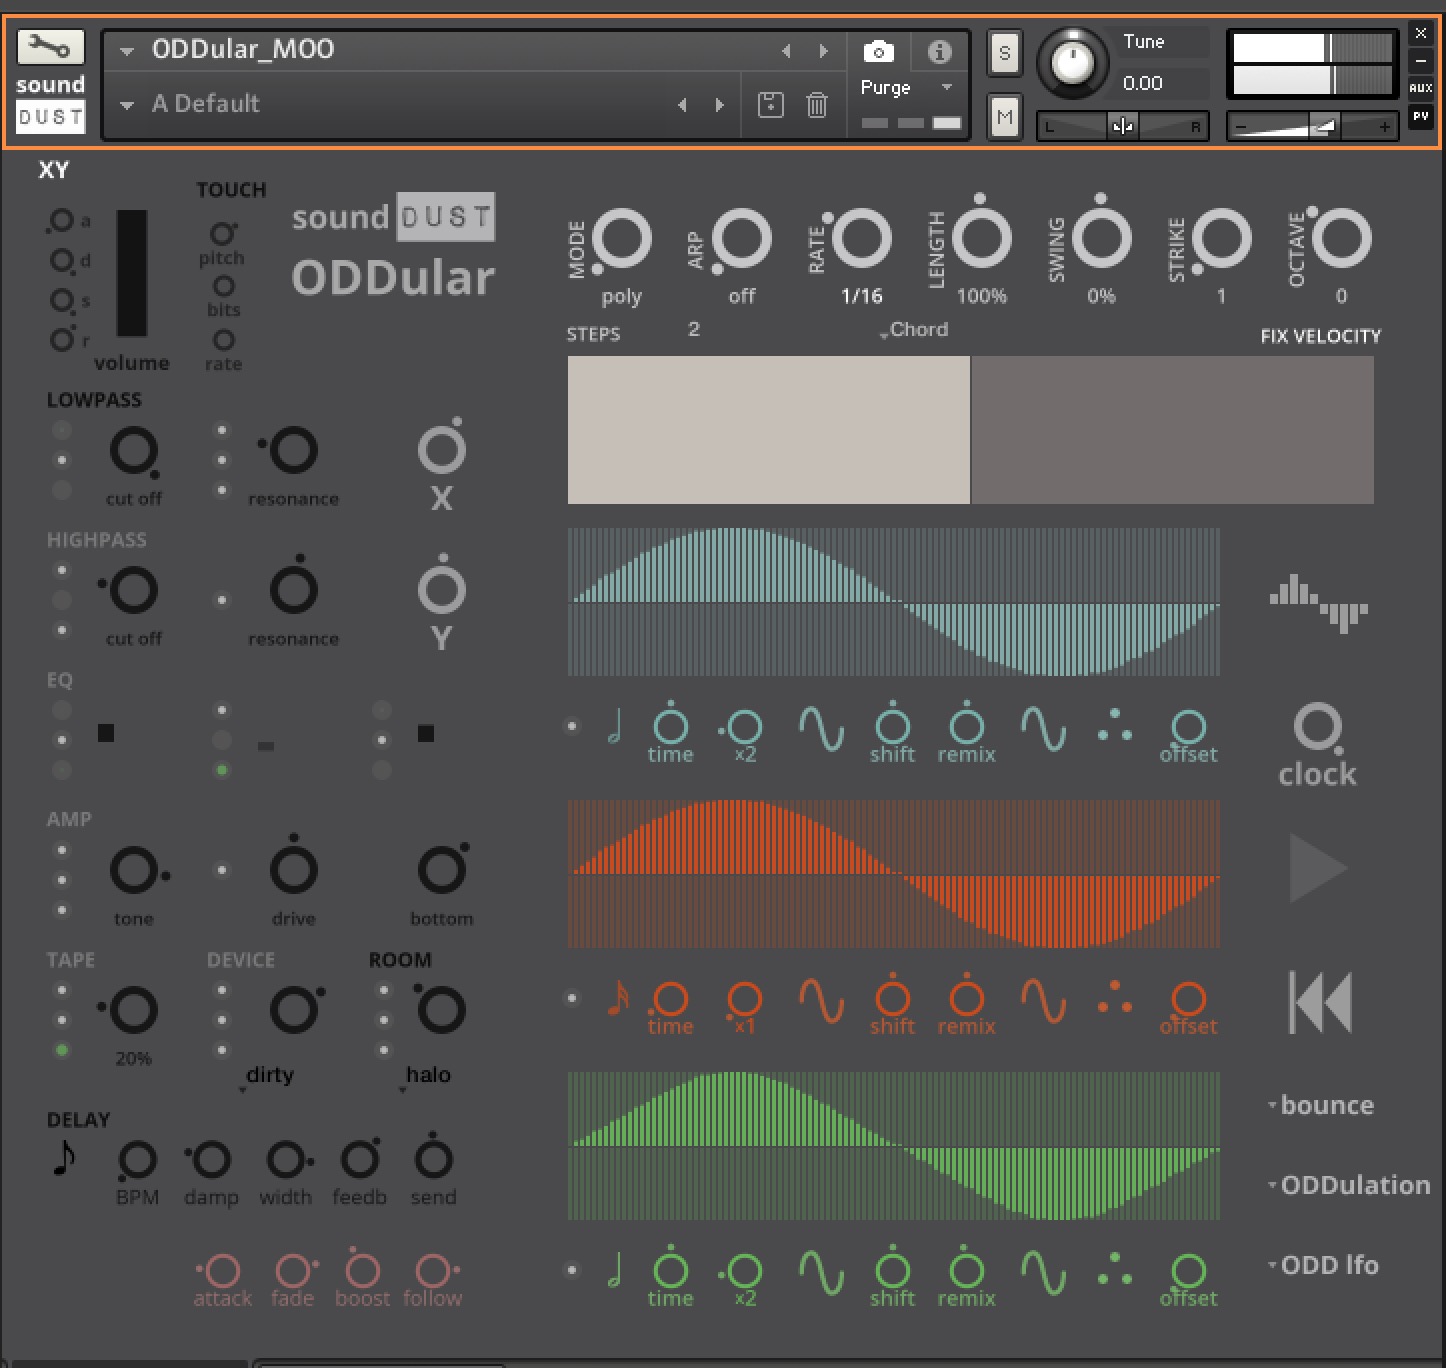The height and width of the screenshot is (1368, 1446).
Task: Click the TOUCH pitch knob
Action: (222, 234)
